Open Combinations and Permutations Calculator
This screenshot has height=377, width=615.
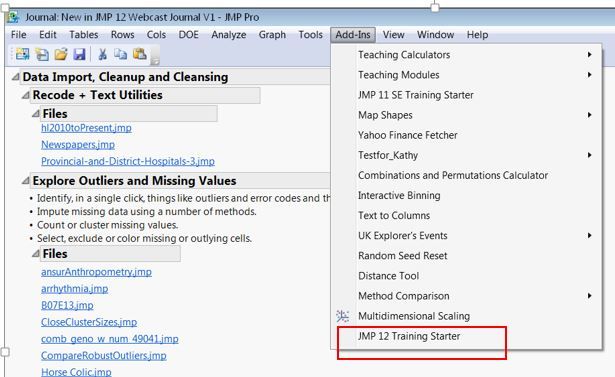(x=467, y=175)
